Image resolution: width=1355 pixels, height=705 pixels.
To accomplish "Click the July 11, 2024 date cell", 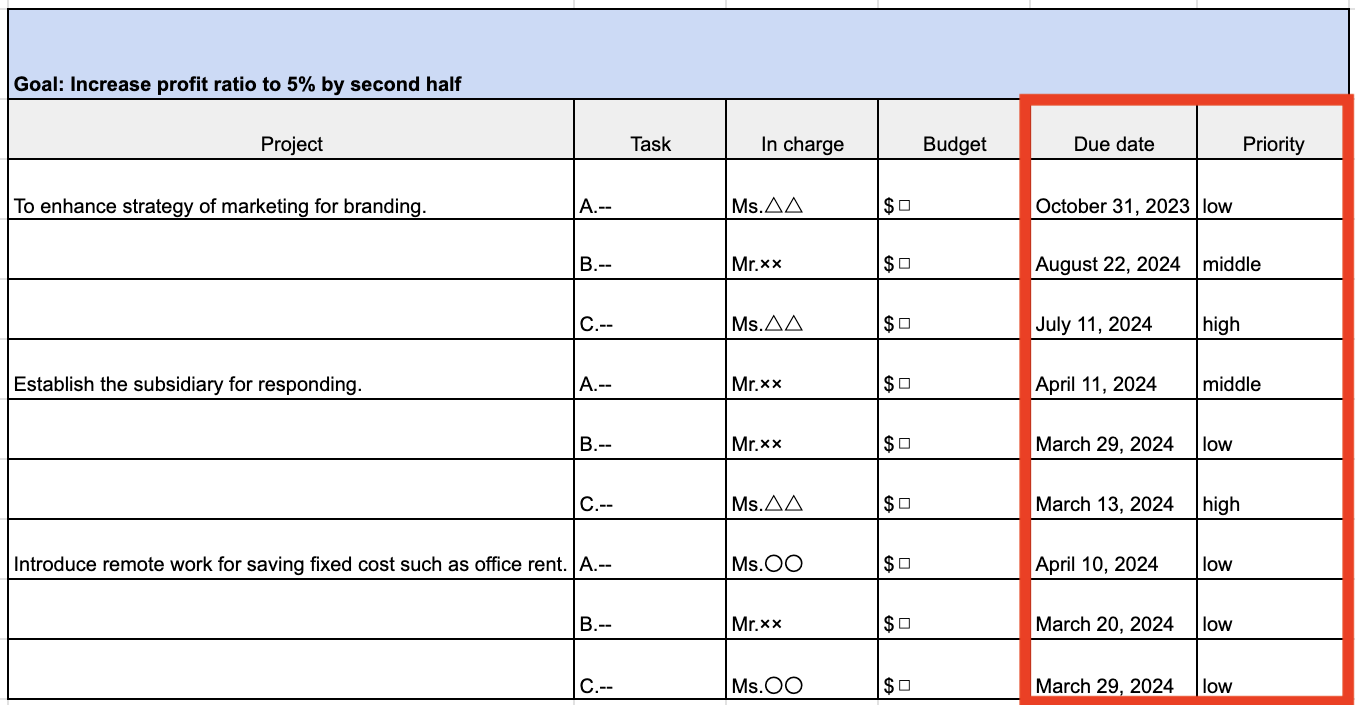I will coord(1093,325).
